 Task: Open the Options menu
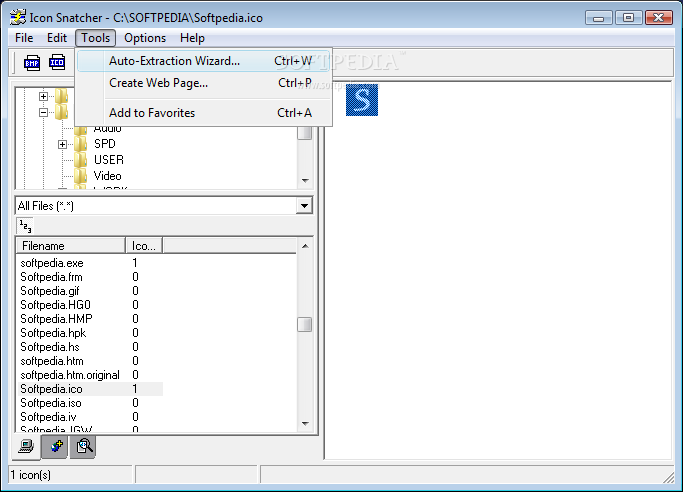click(145, 38)
